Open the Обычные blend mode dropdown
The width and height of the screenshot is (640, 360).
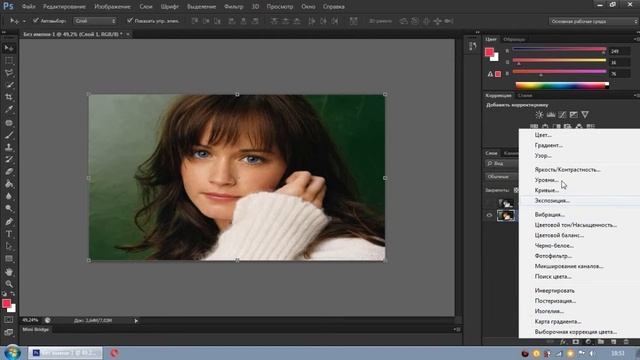(x=502, y=177)
